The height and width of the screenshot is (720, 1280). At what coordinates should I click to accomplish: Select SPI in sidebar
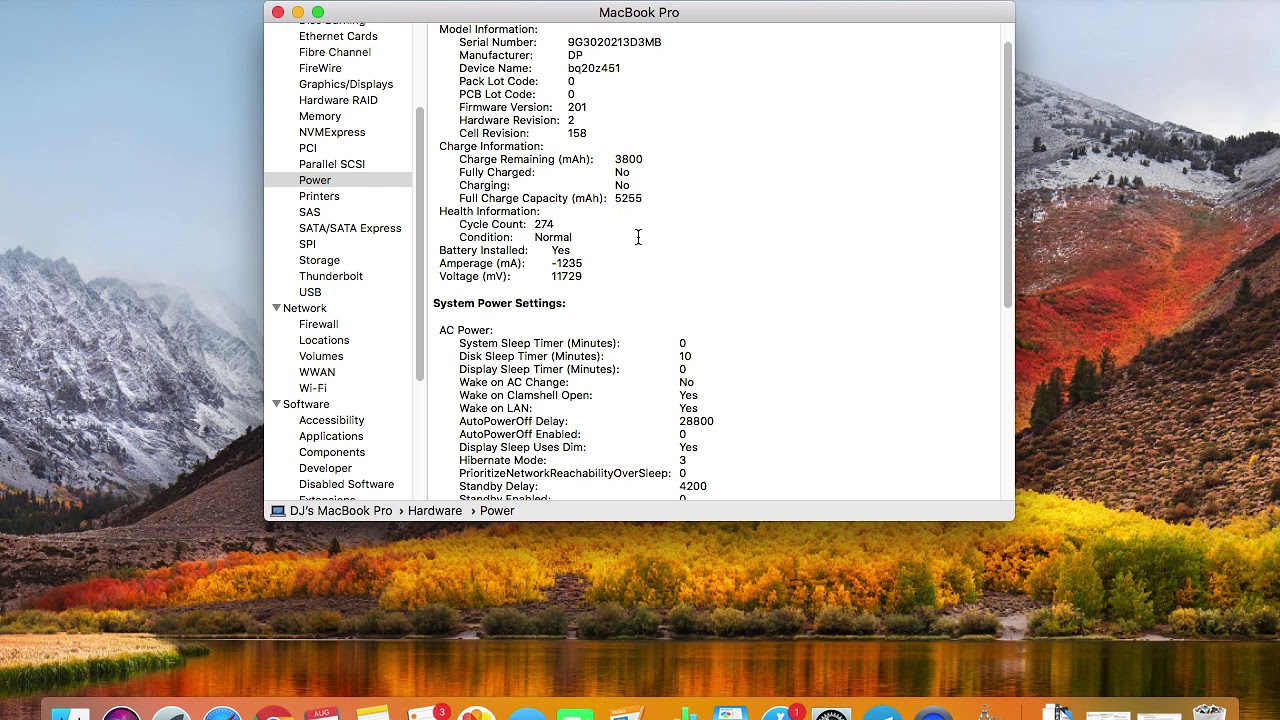click(x=307, y=244)
